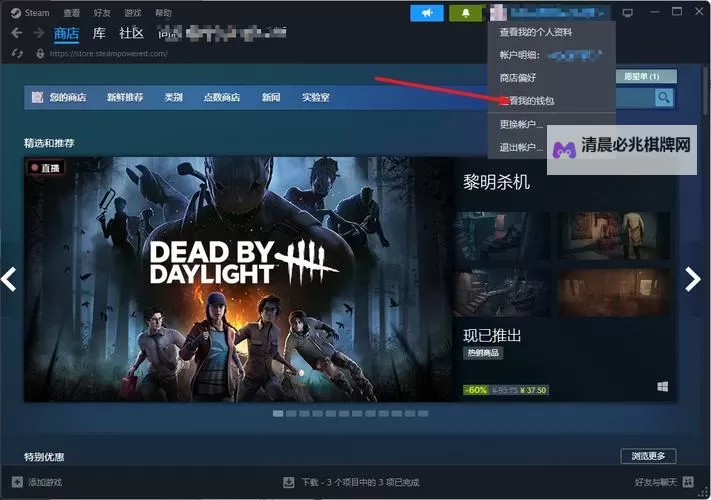Switch to the 社区 tab
Viewport: 711px width, 500px height.
click(131, 33)
